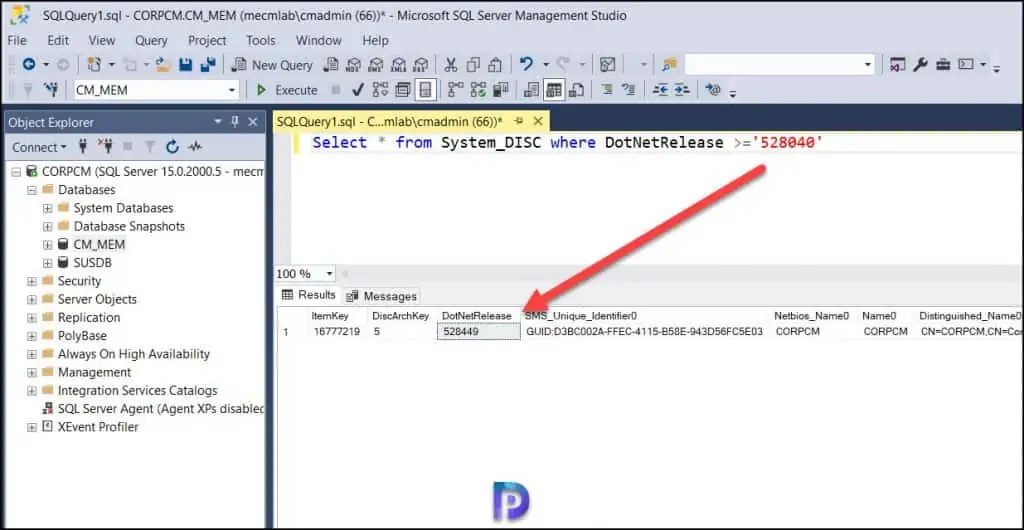Click the Change Connection plug icon
This screenshot has width=1024, height=530.
[x=52, y=90]
